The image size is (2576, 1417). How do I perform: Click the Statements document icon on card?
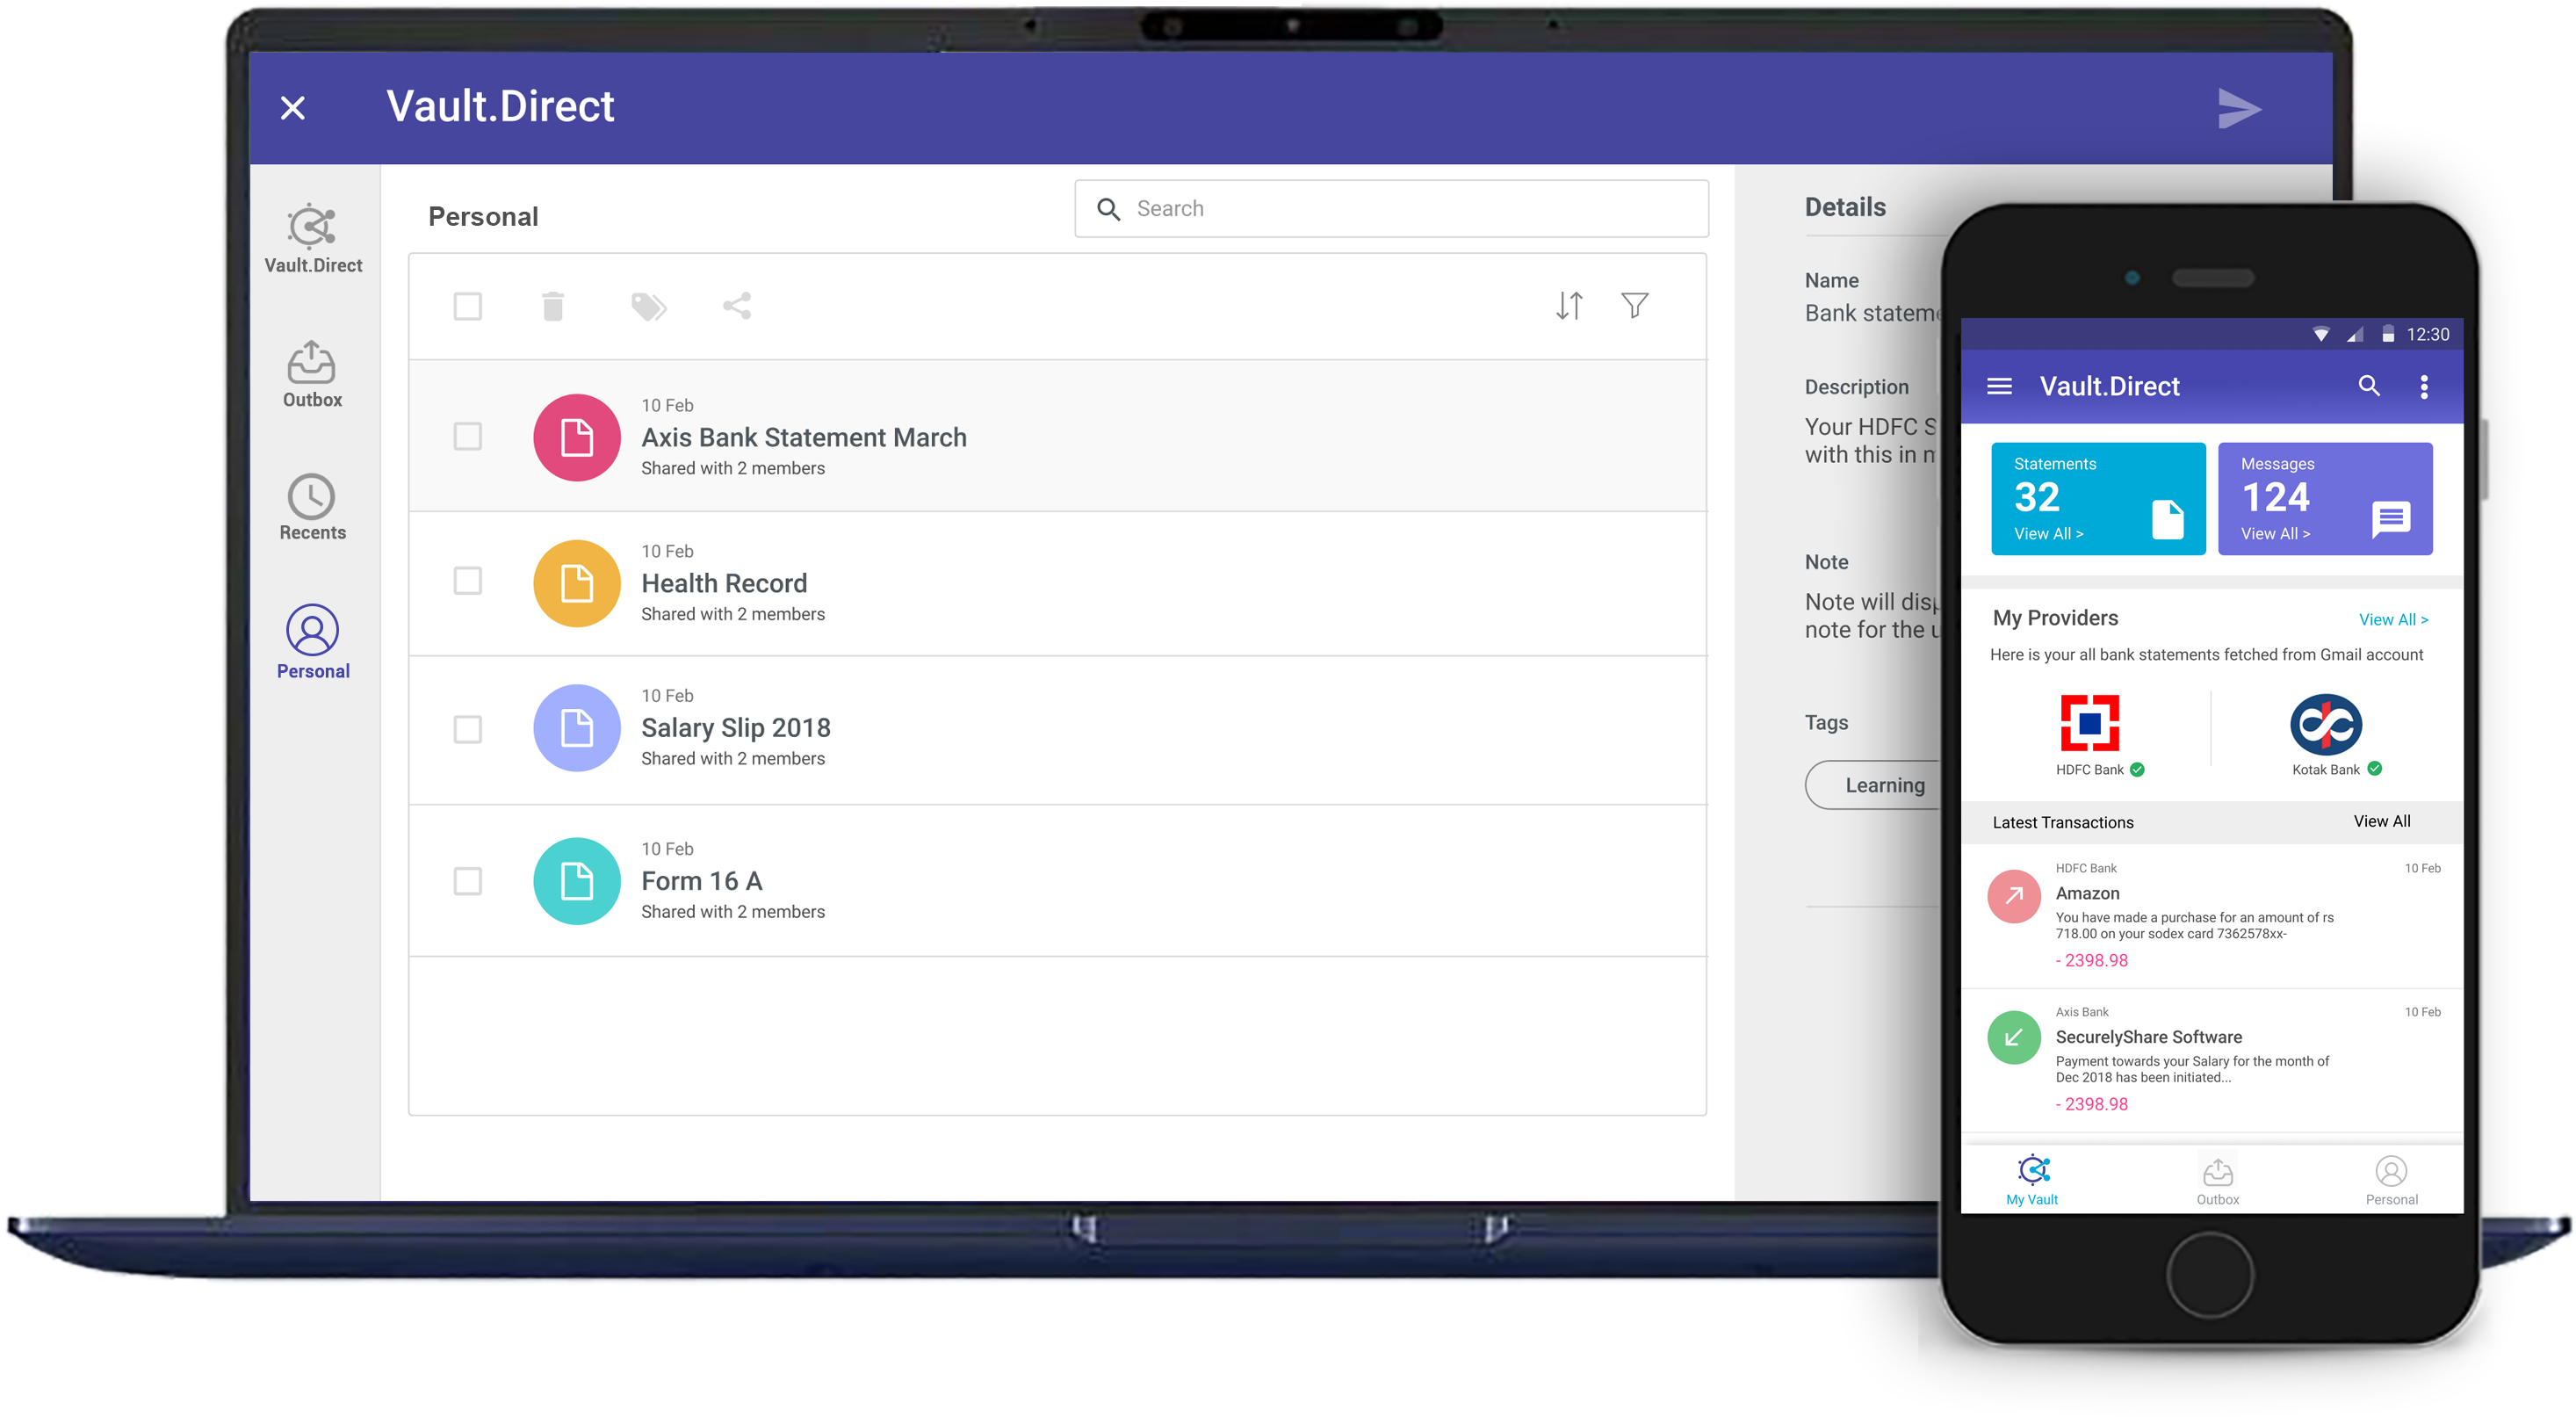[2167, 518]
